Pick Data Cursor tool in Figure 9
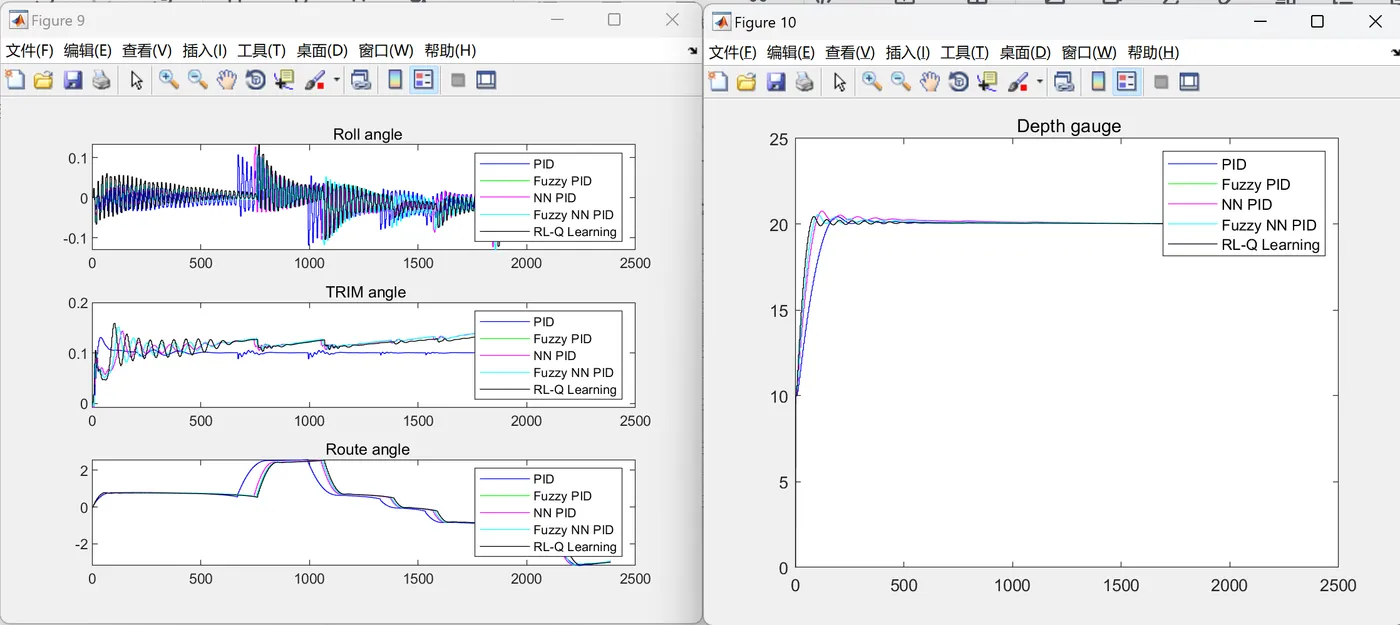Image resolution: width=1400 pixels, height=625 pixels. coord(284,80)
